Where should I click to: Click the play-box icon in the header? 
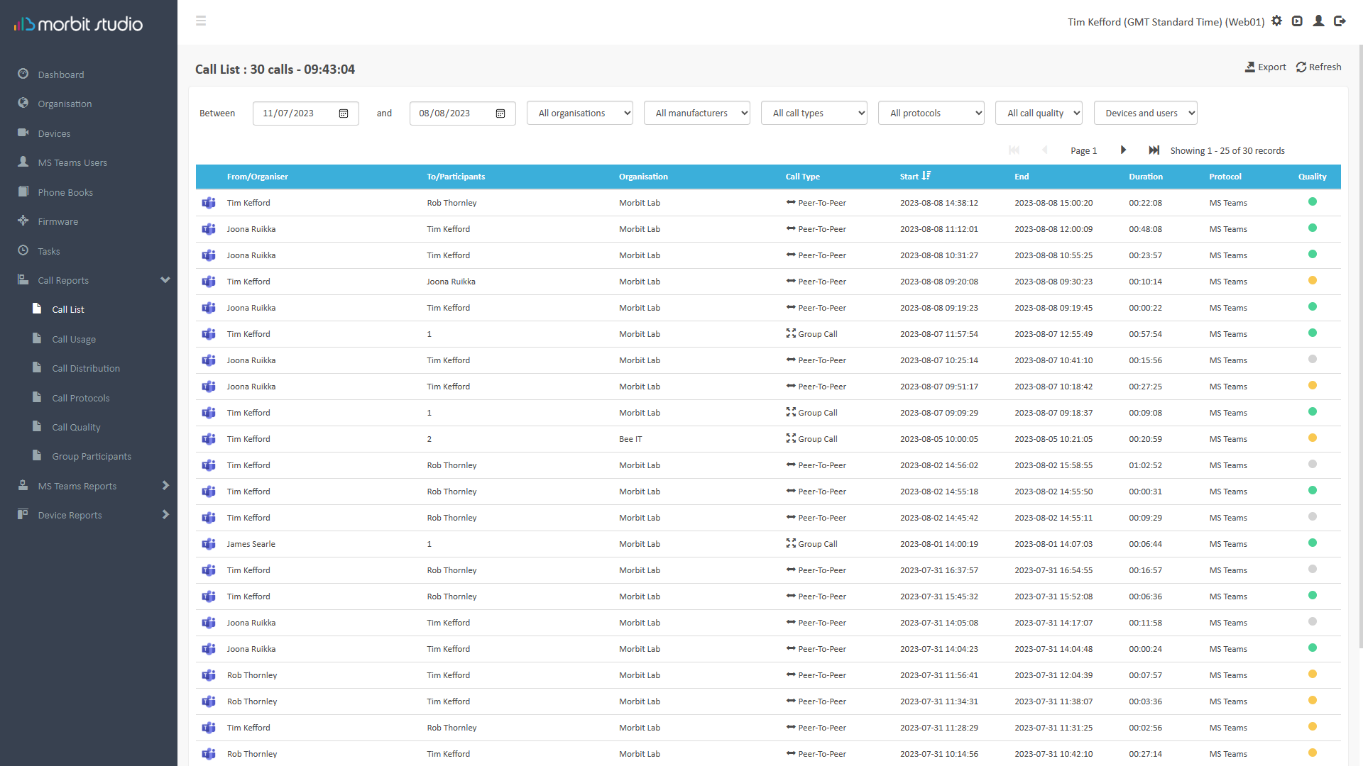coord(1297,21)
